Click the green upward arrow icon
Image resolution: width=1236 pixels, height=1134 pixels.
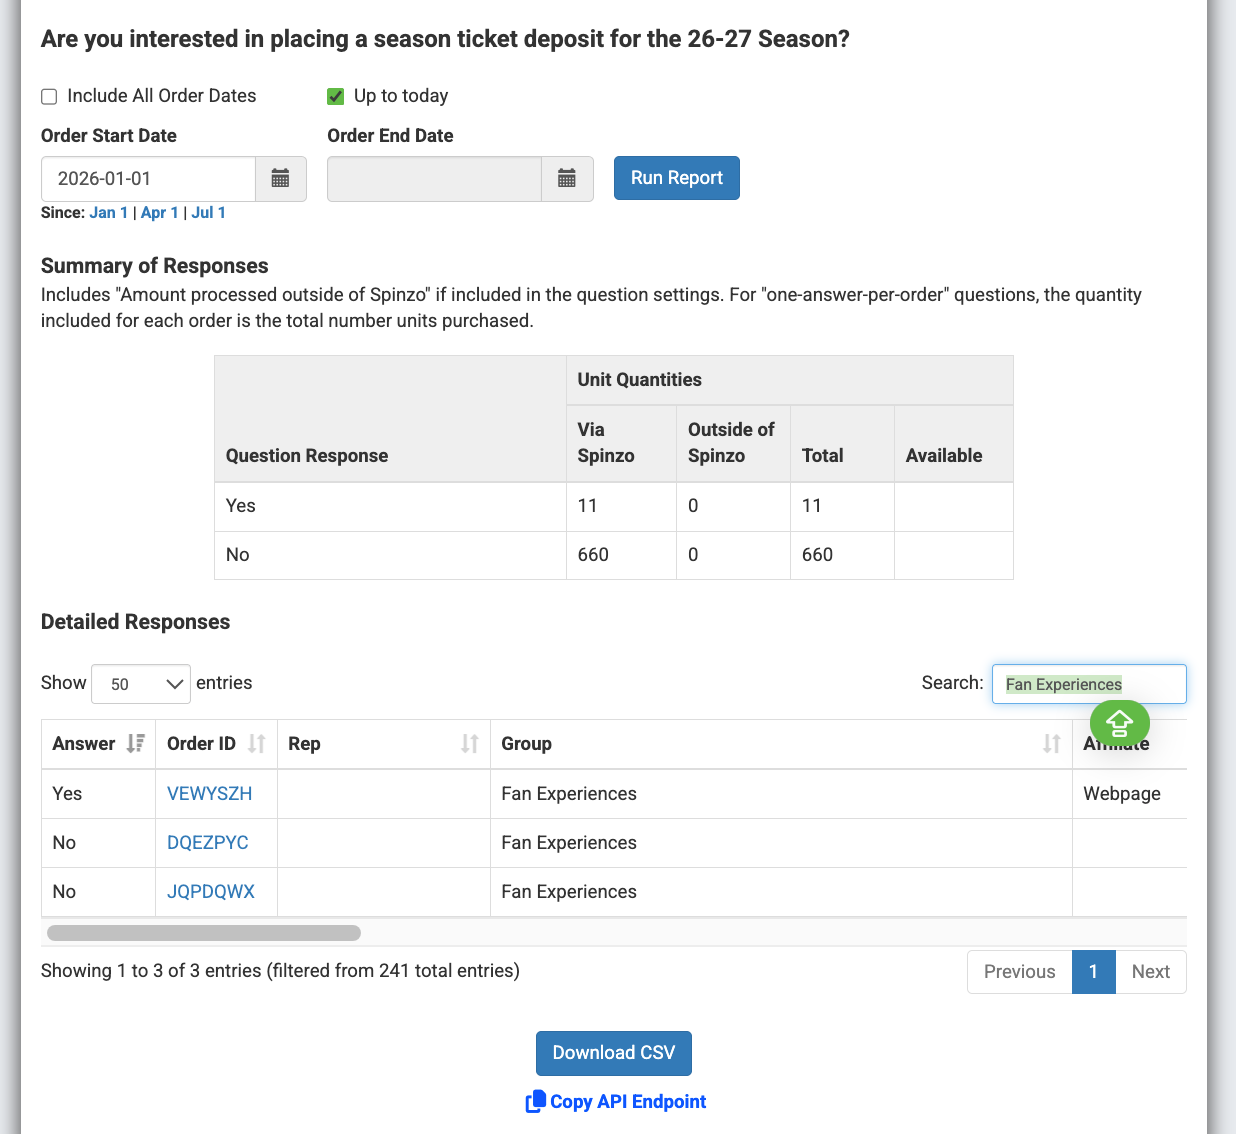tap(1119, 722)
